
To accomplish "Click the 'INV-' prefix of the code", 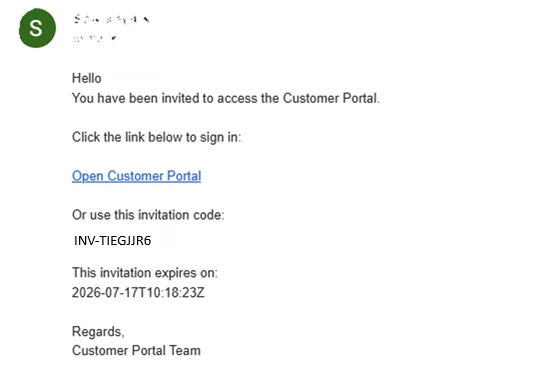I will (86, 241).
